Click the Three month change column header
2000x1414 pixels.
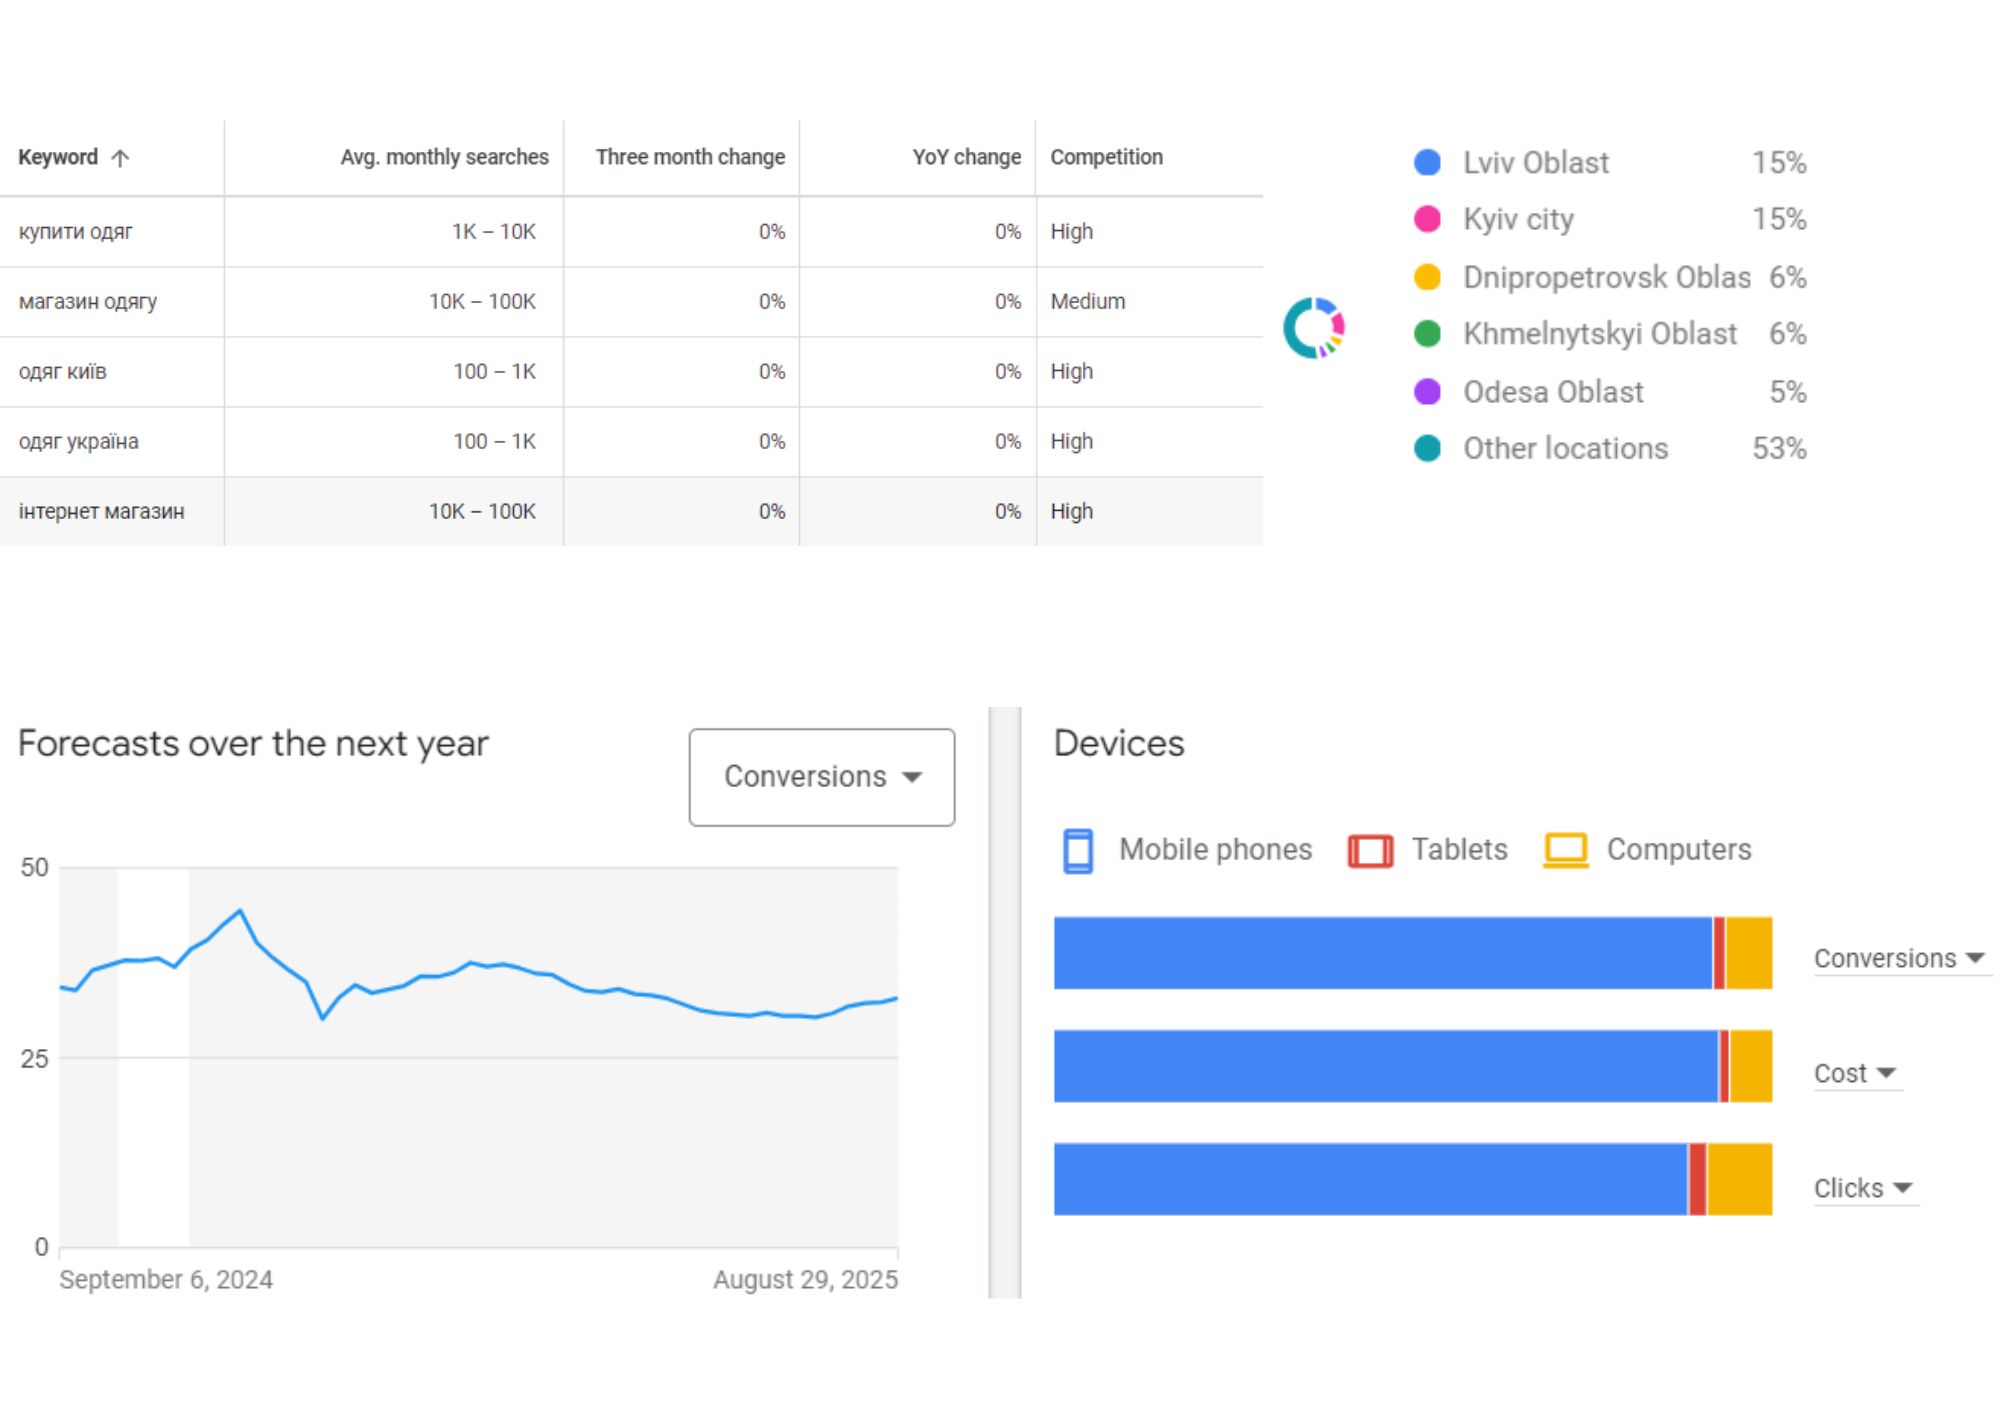pos(690,157)
